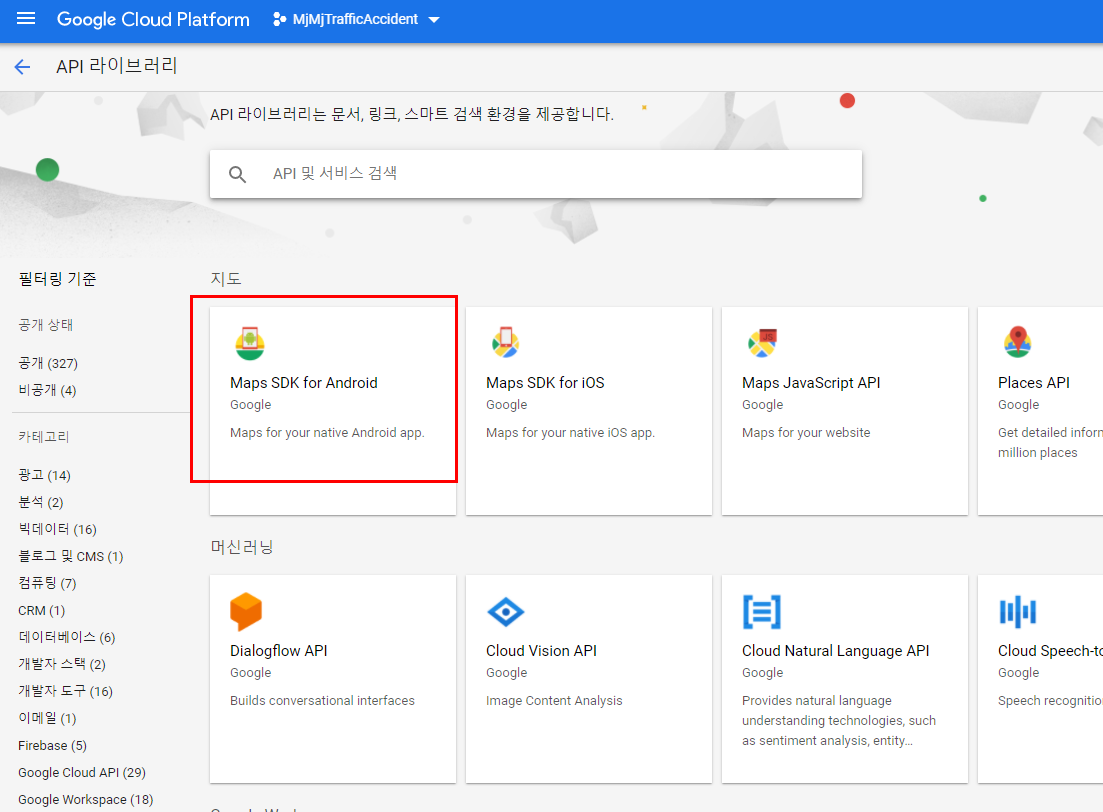Select the CRM (1) category
The height and width of the screenshot is (812, 1103).
(42, 610)
